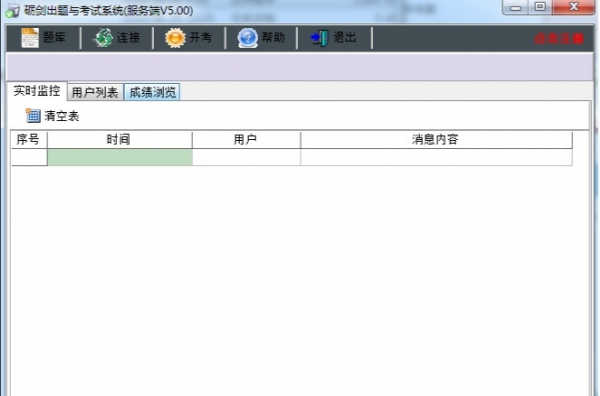Switch to the 用户列表 tab
Image resolution: width=600 pixels, height=396 pixels.
95,92
